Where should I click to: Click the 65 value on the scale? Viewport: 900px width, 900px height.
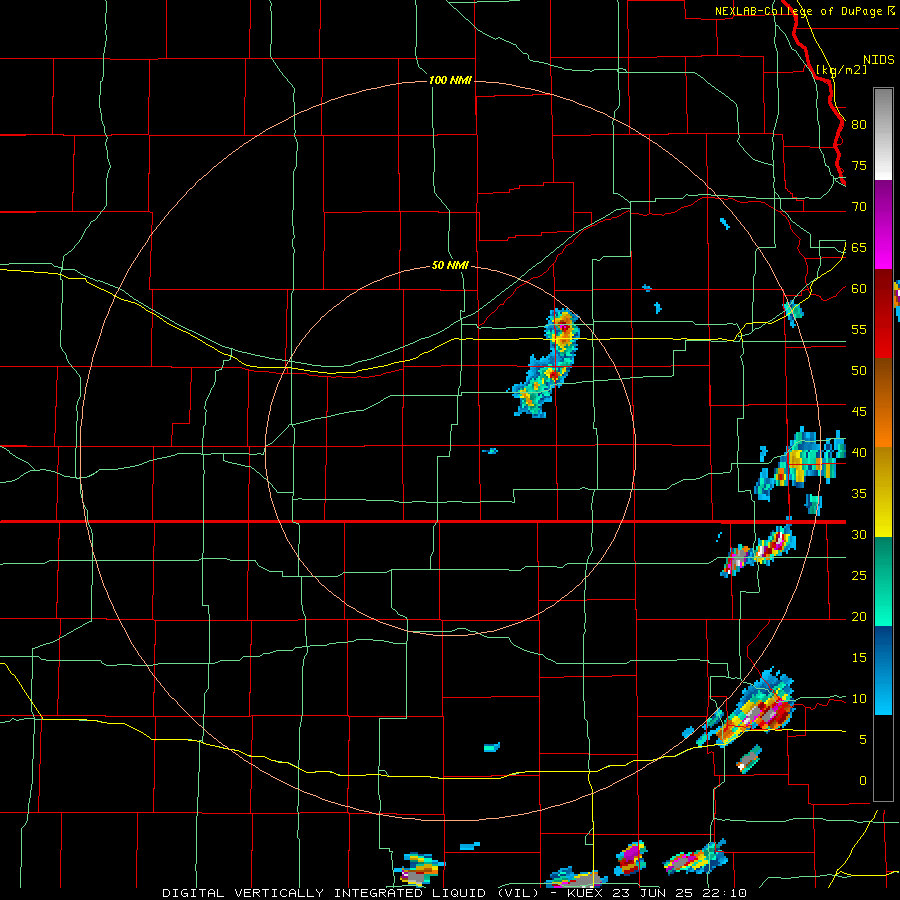click(859, 247)
